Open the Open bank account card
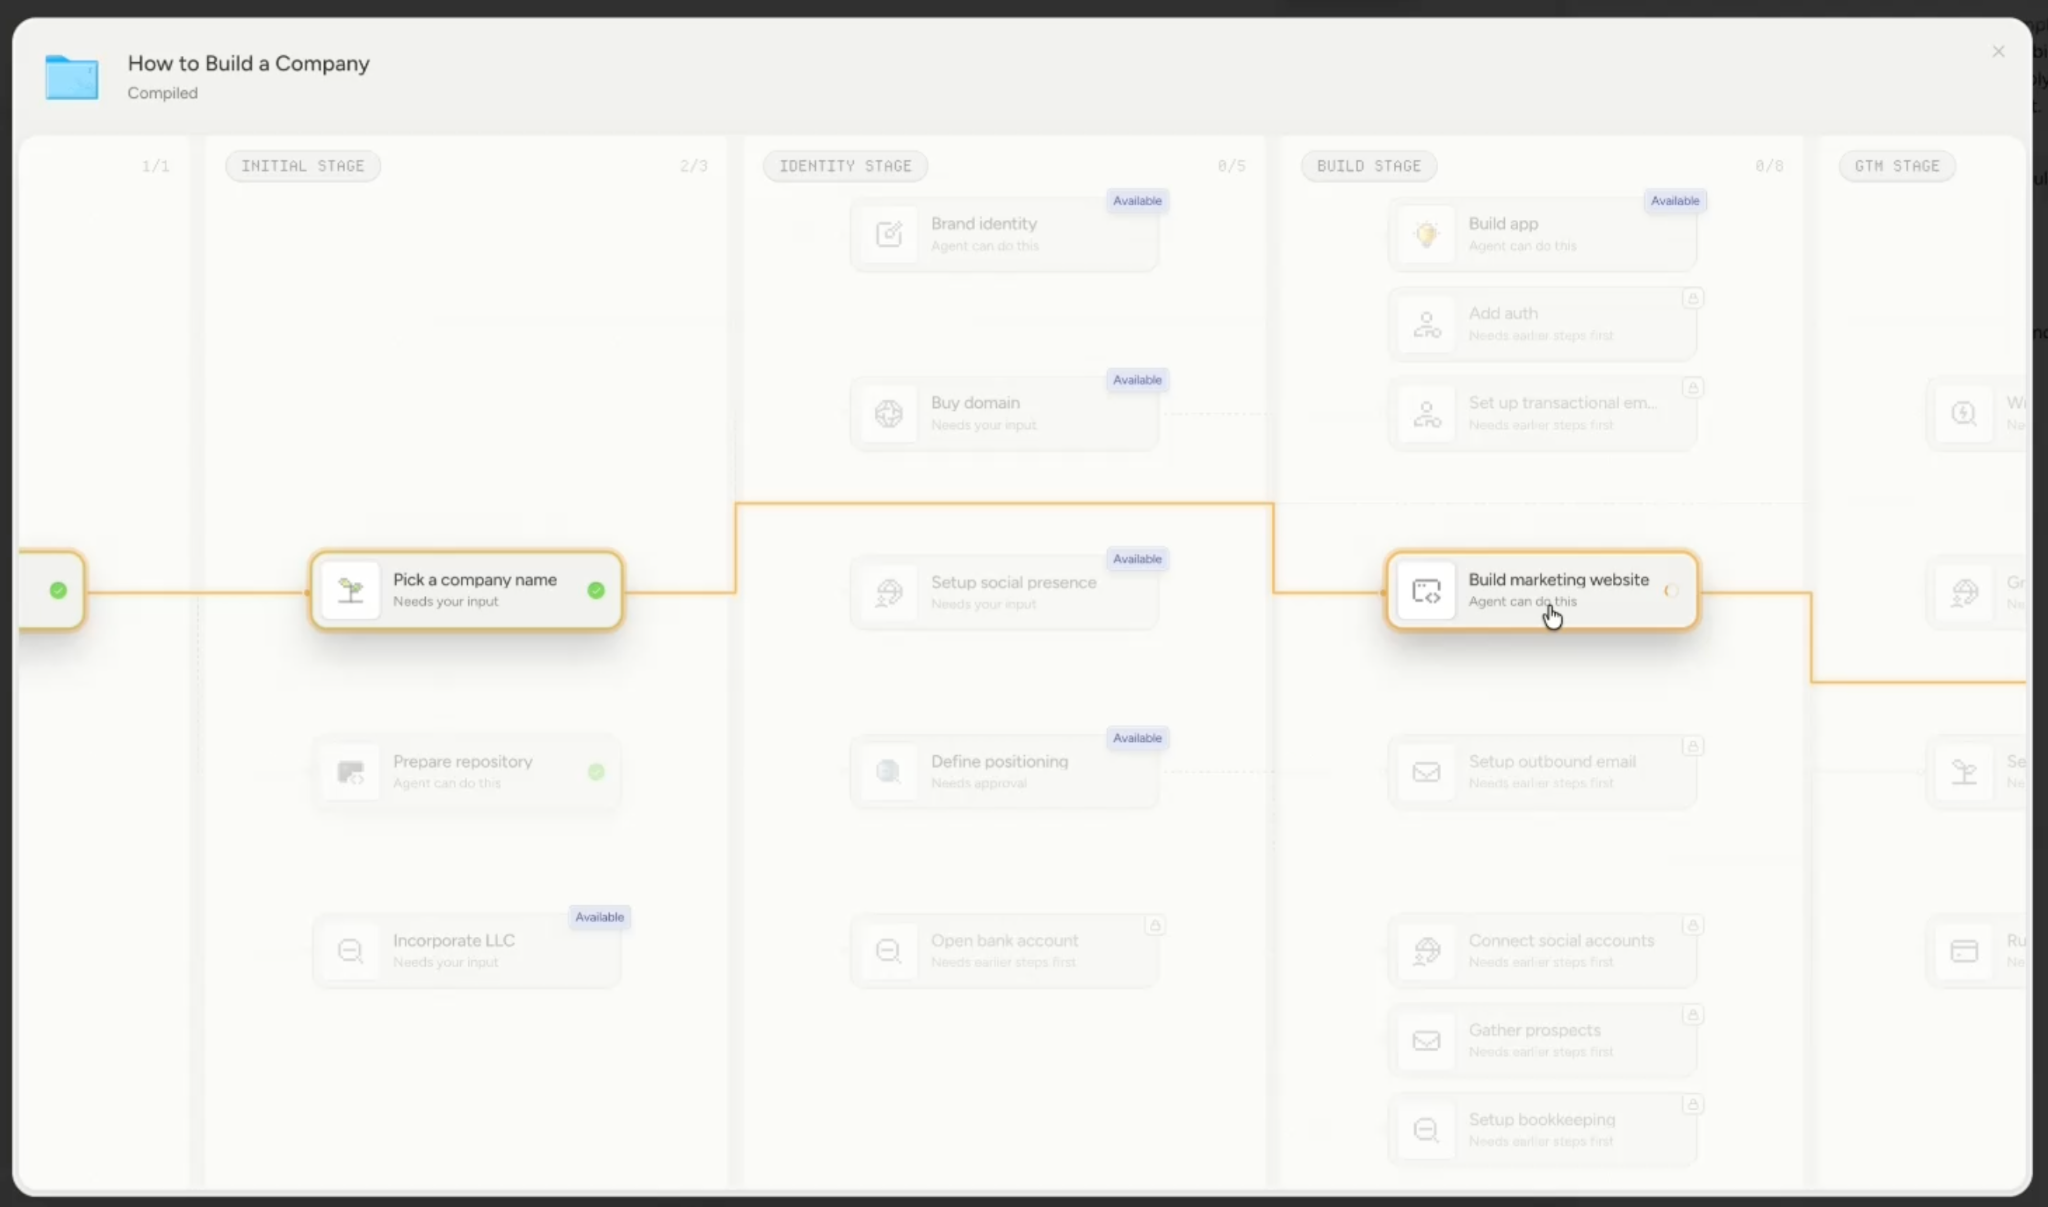 (1004, 950)
